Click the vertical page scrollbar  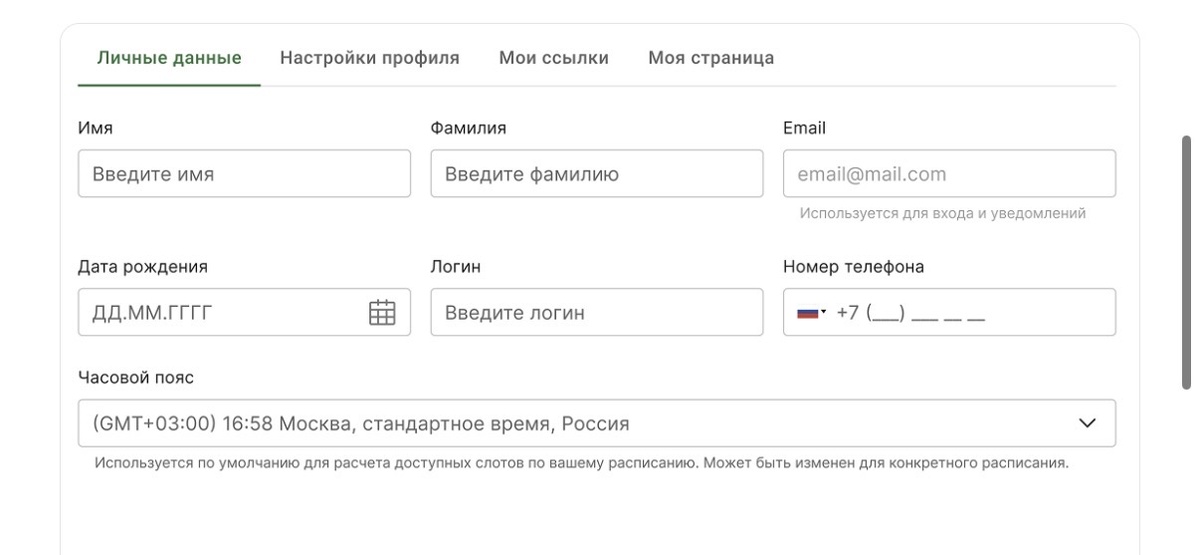(x=1187, y=262)
